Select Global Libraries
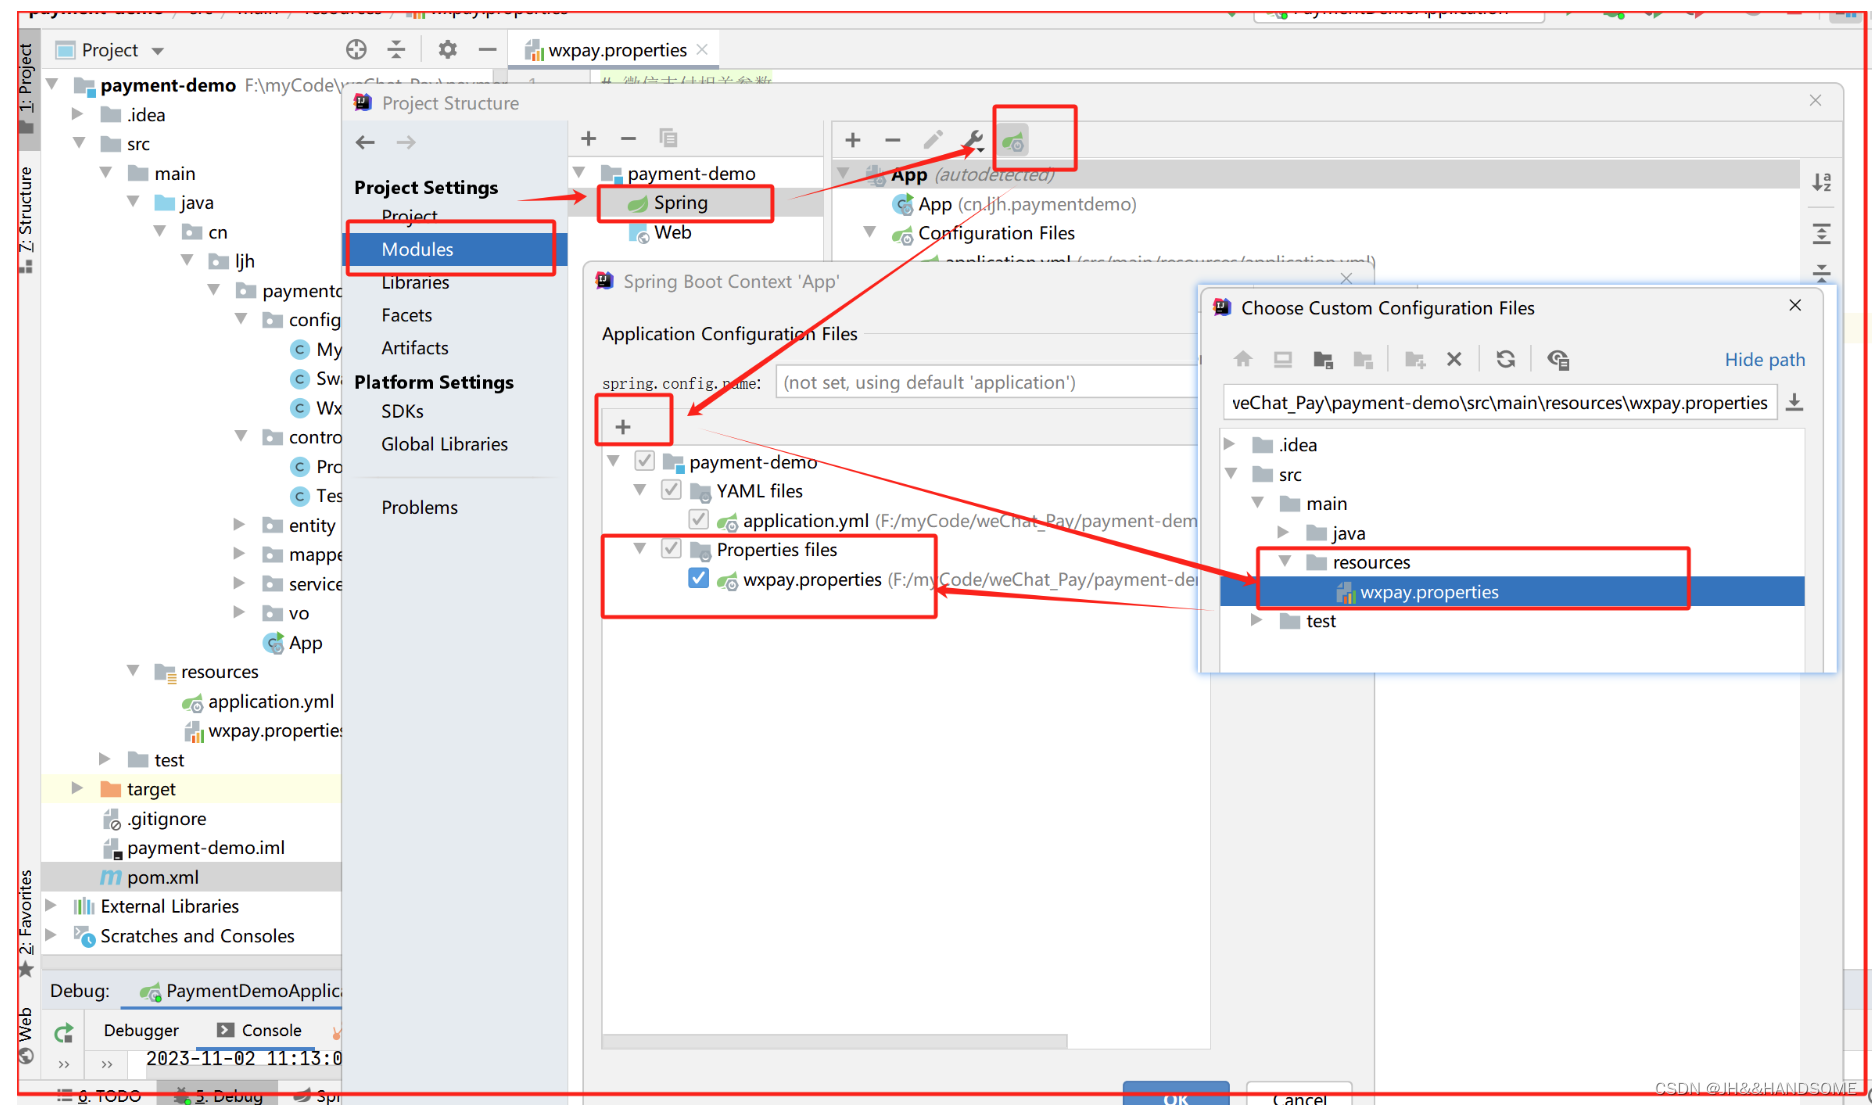The height and width of the screenshot is (1105, 1872). pos(444,444)
